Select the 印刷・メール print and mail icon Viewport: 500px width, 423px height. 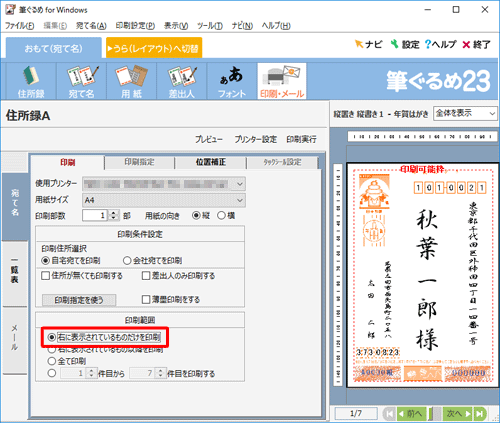282,81
